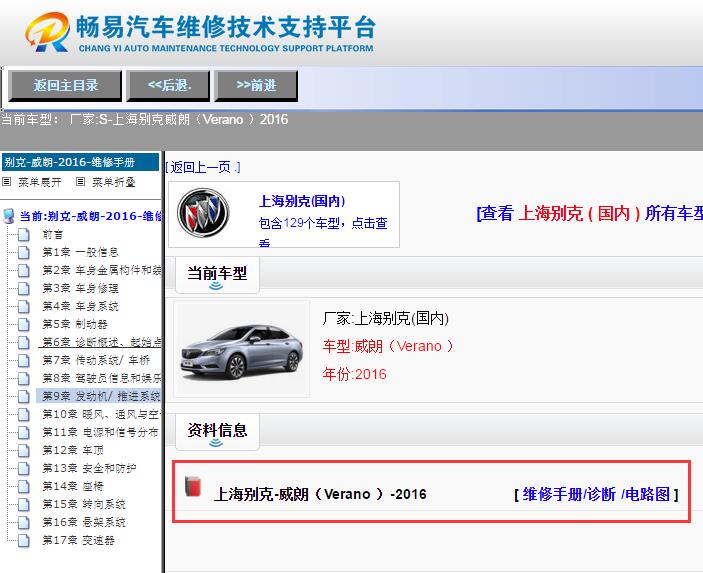Click the Buick brand logo emblem
The width and height of the screenshot is (703, 573).
[x=203, y=213]
